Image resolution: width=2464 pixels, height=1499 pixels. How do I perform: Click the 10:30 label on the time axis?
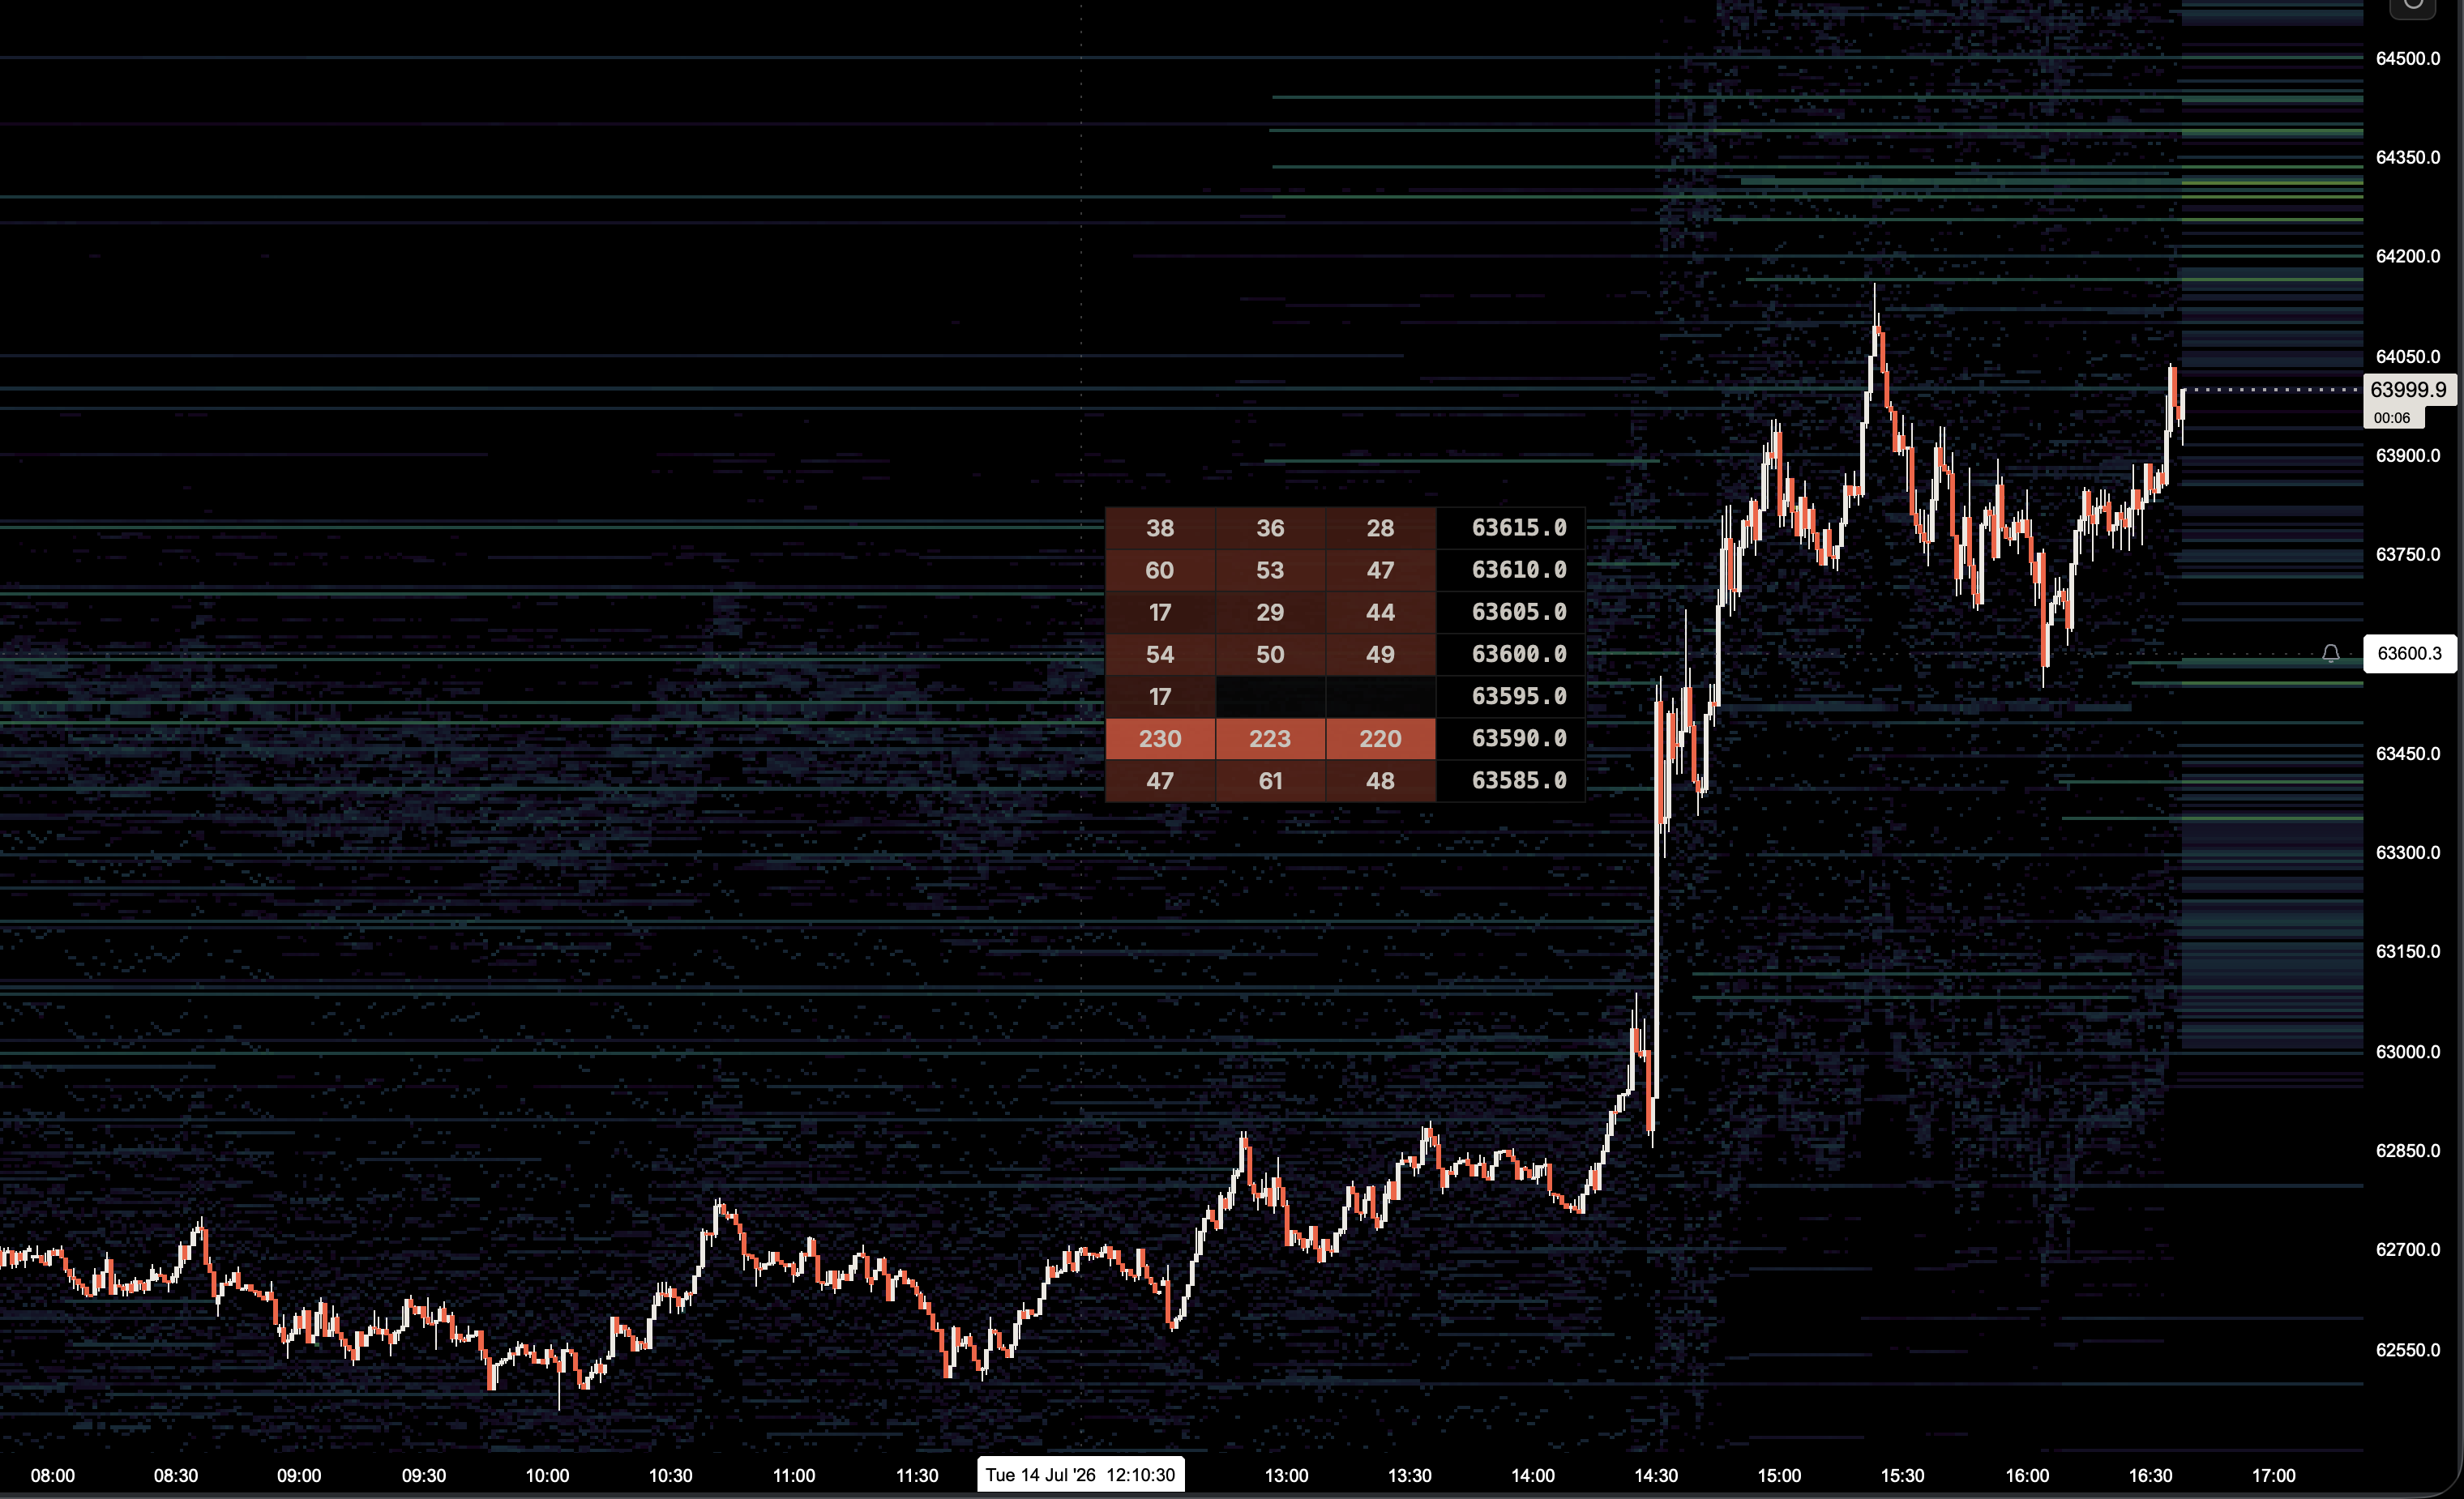670,1476
